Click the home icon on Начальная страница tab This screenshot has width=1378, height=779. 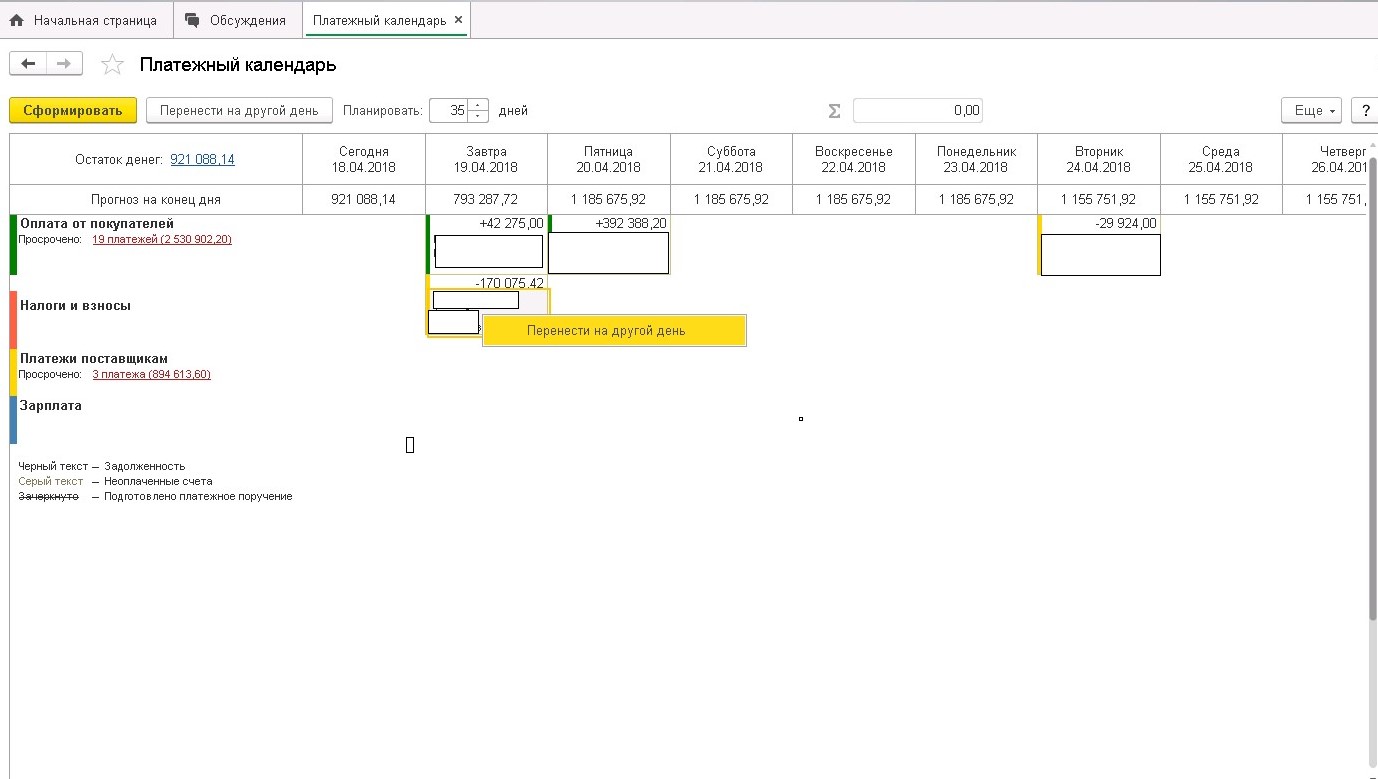(16, 20)
